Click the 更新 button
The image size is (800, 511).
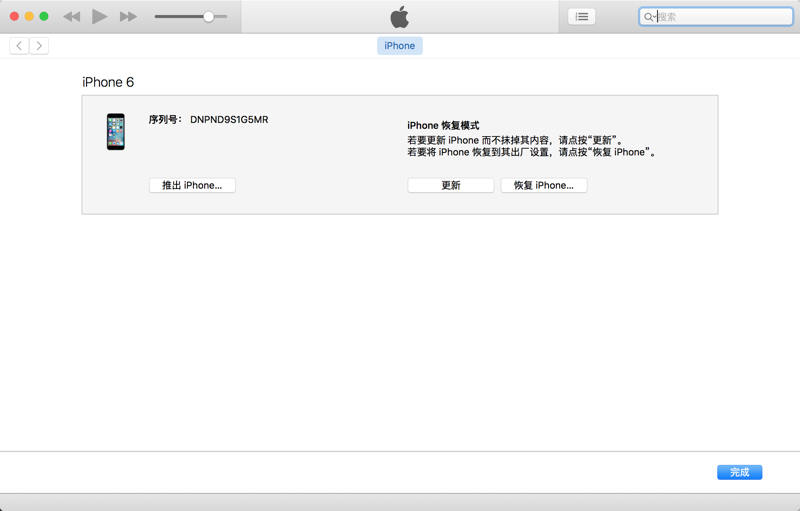(x=451, y=185)
